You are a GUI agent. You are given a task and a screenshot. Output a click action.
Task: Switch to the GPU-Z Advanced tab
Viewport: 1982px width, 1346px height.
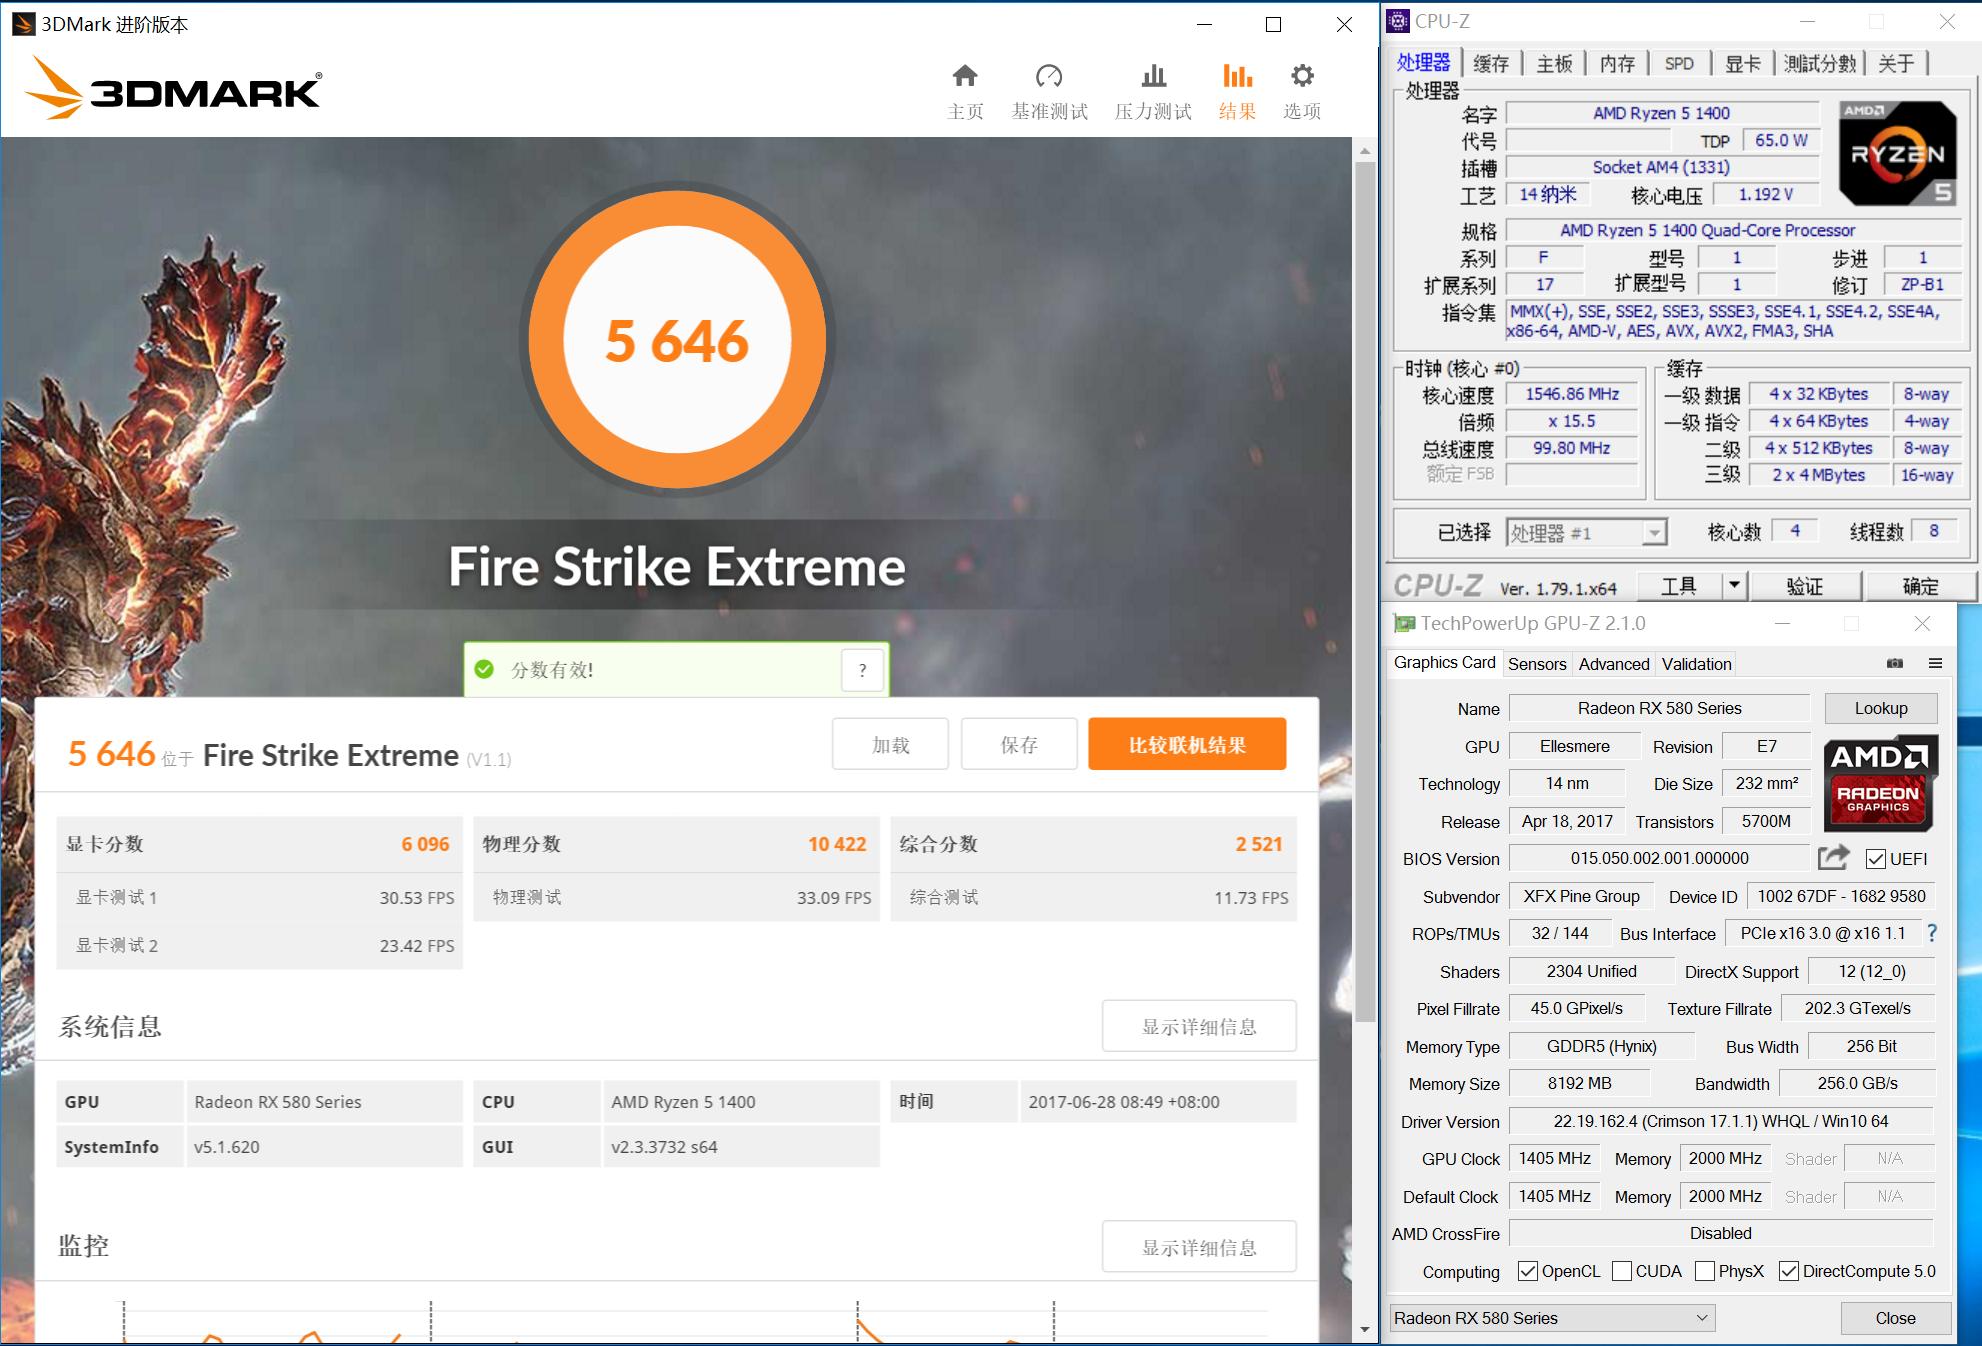coord(1614,664)
